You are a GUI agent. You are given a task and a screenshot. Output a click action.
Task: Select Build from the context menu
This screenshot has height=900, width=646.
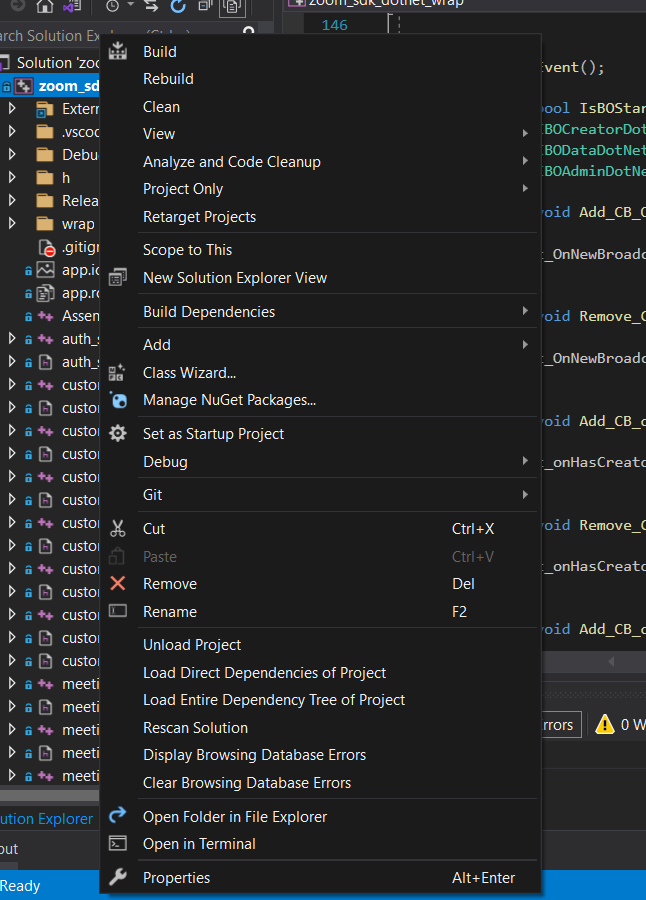320,52
